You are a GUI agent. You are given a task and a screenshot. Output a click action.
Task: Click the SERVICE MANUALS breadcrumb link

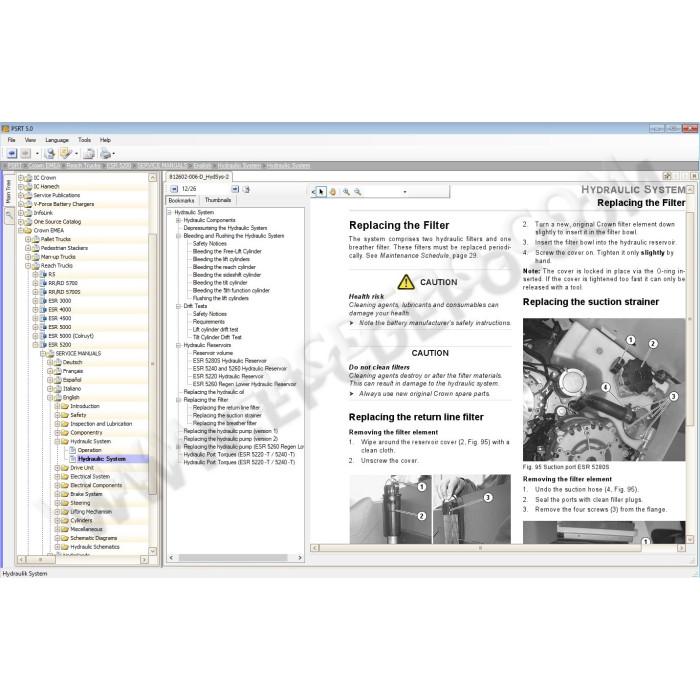click(x=162, y=166)
